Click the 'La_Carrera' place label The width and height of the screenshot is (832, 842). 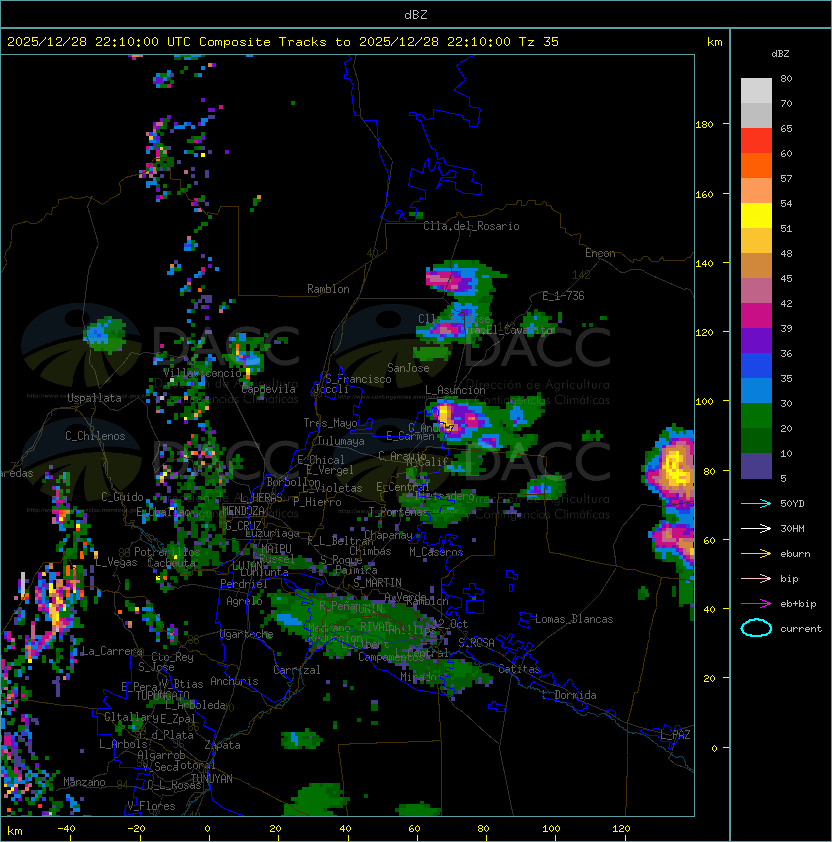pos(112,651)
